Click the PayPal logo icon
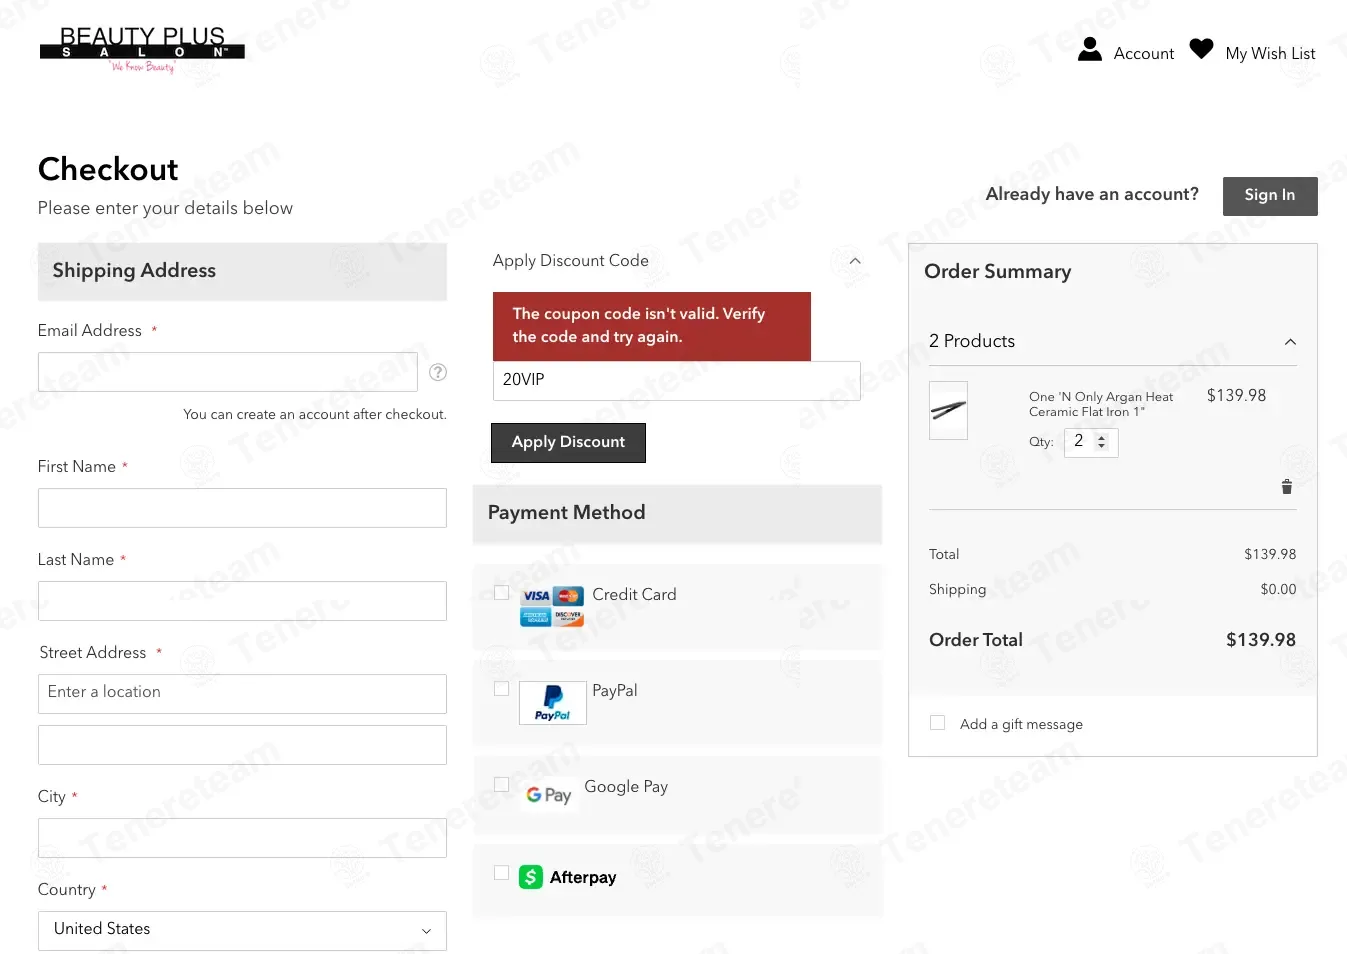The width and height of the screenshot is (1347, 954). 553,703
